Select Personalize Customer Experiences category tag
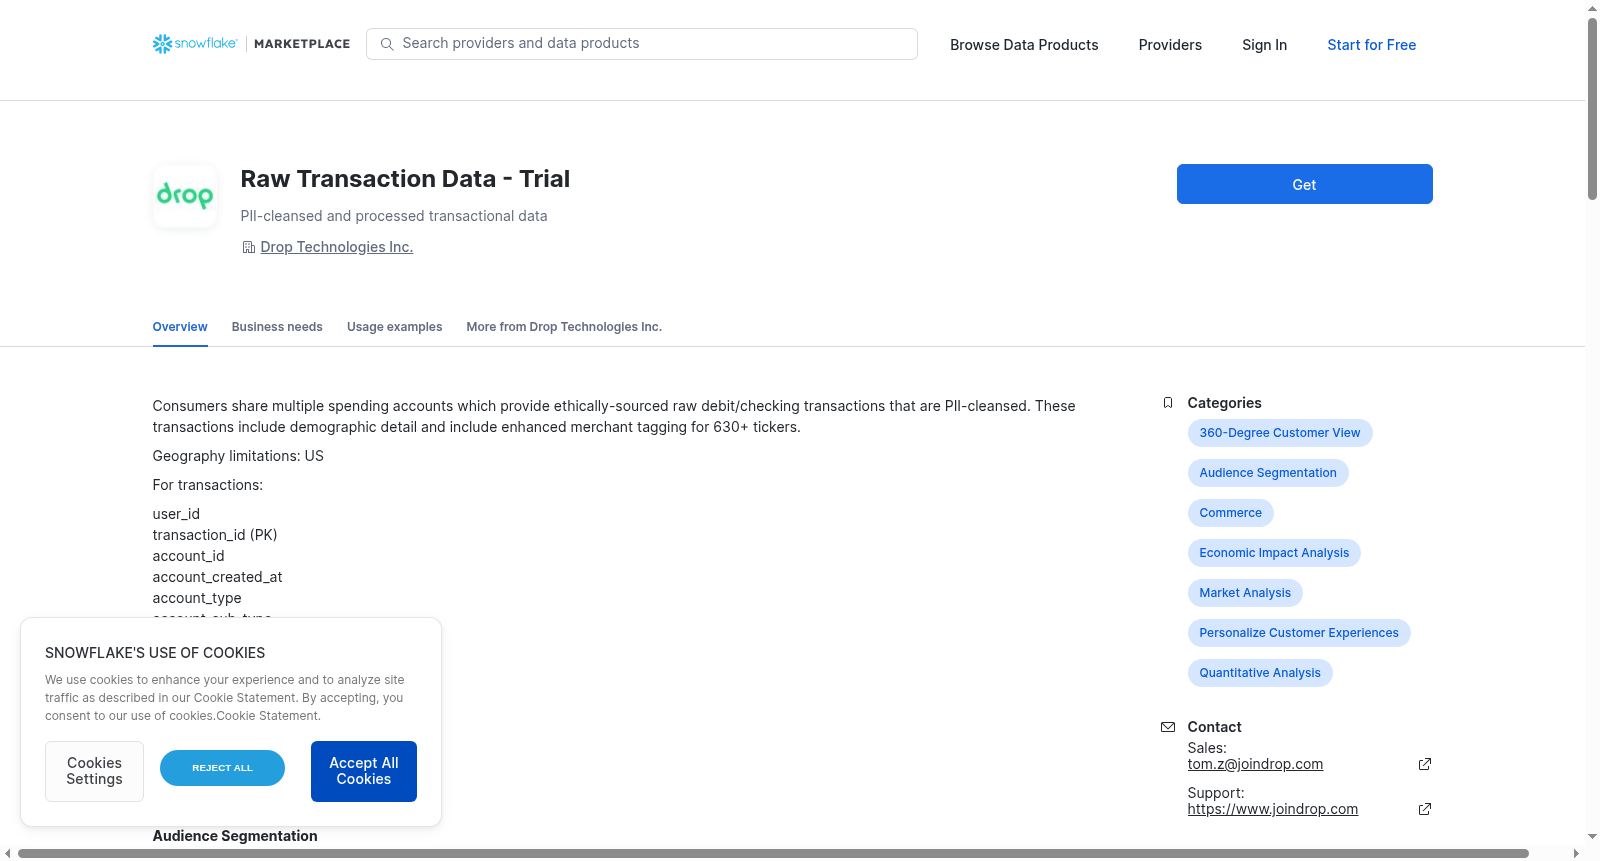This screenshot has height=861, width=1600. pos(1299,633)
